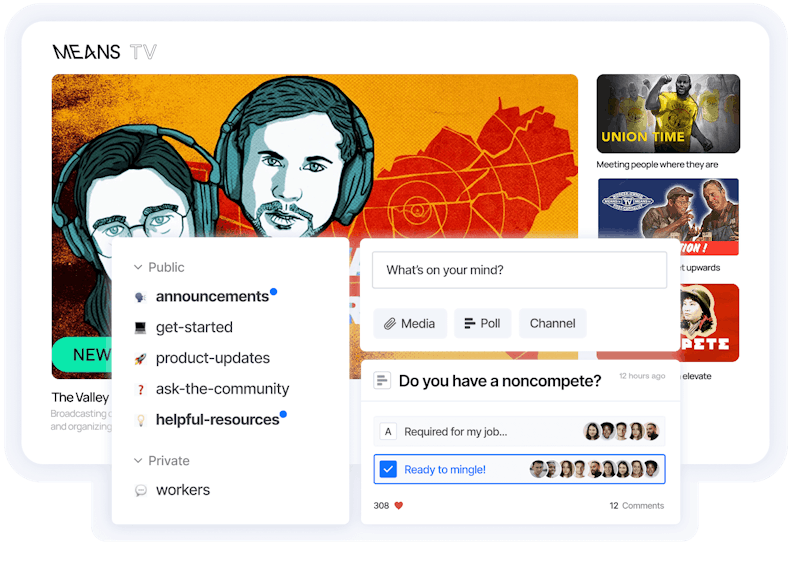Click the poll title Do you have a noncompete

[500, 381]
